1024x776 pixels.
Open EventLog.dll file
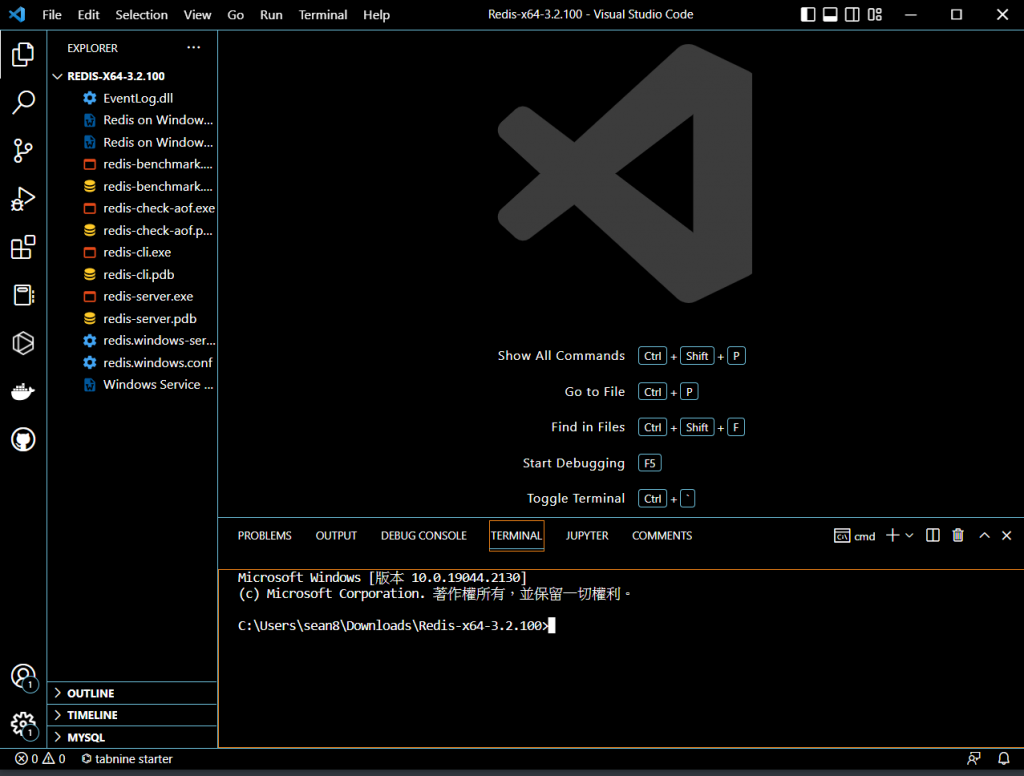point(133,98)
